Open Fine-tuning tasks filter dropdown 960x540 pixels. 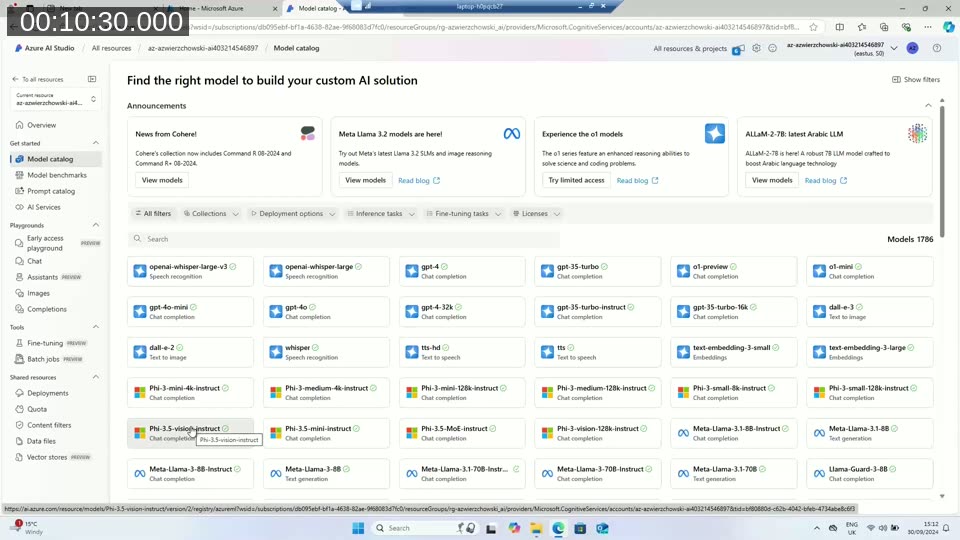click(463, 214)
